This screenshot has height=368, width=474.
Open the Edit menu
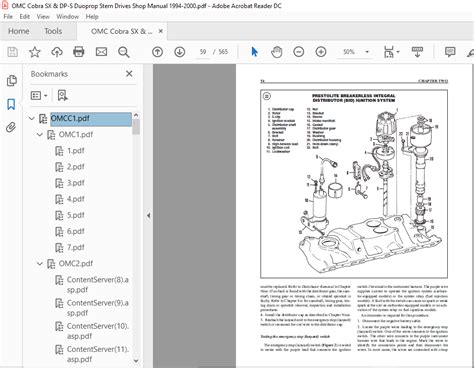tap(24, 17)
